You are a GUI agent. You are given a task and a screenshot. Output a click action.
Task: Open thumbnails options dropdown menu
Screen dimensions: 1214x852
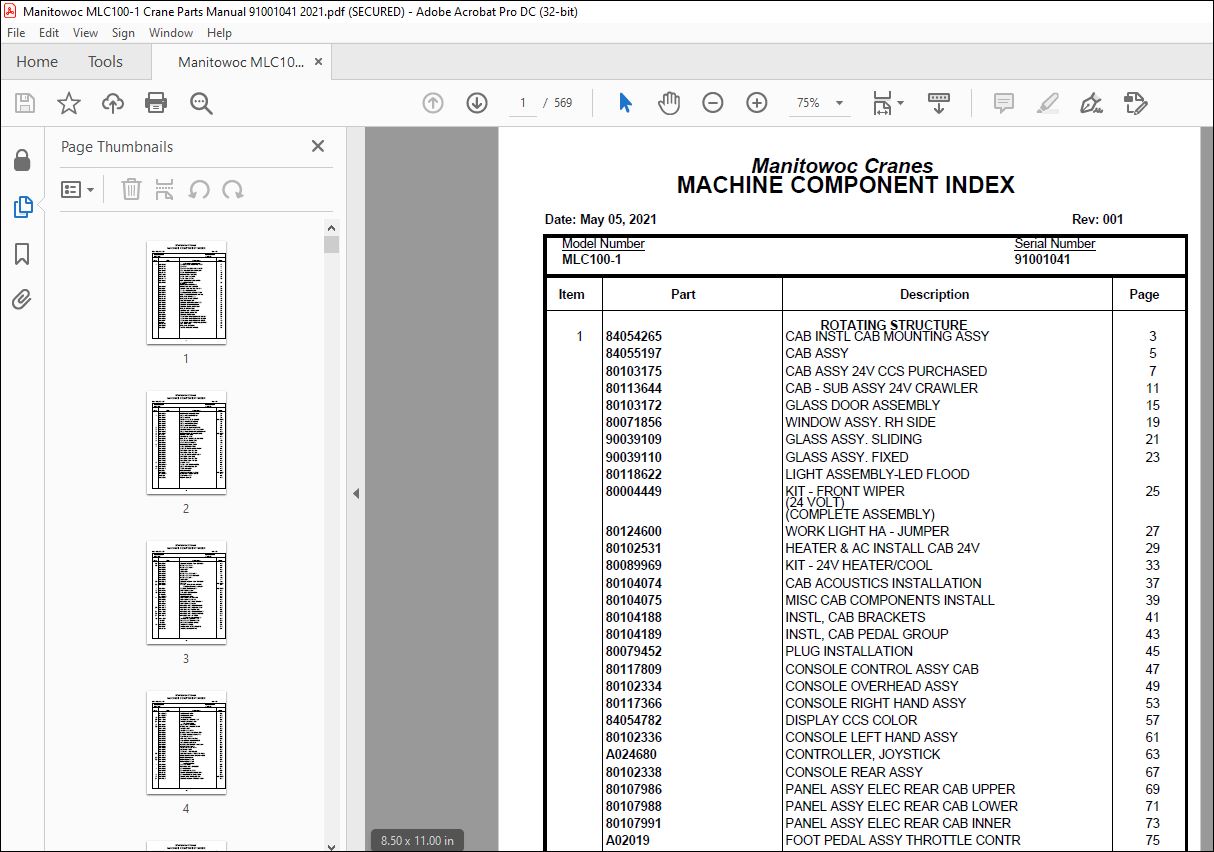77,189
